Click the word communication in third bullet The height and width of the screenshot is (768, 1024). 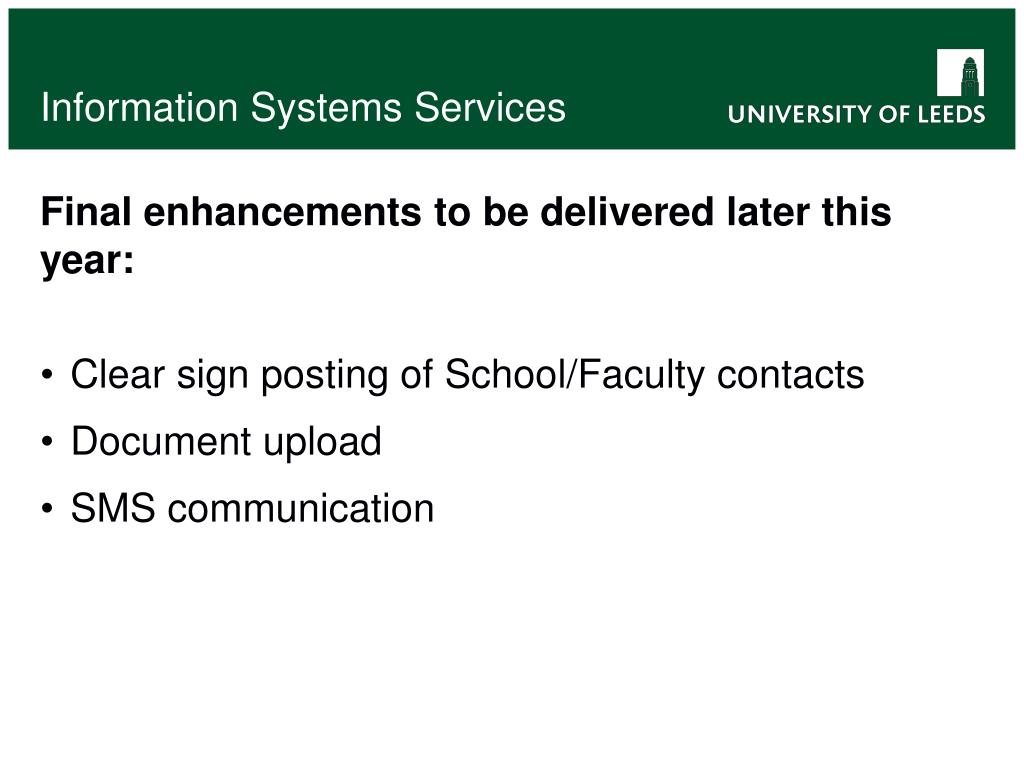click(301, 508)
